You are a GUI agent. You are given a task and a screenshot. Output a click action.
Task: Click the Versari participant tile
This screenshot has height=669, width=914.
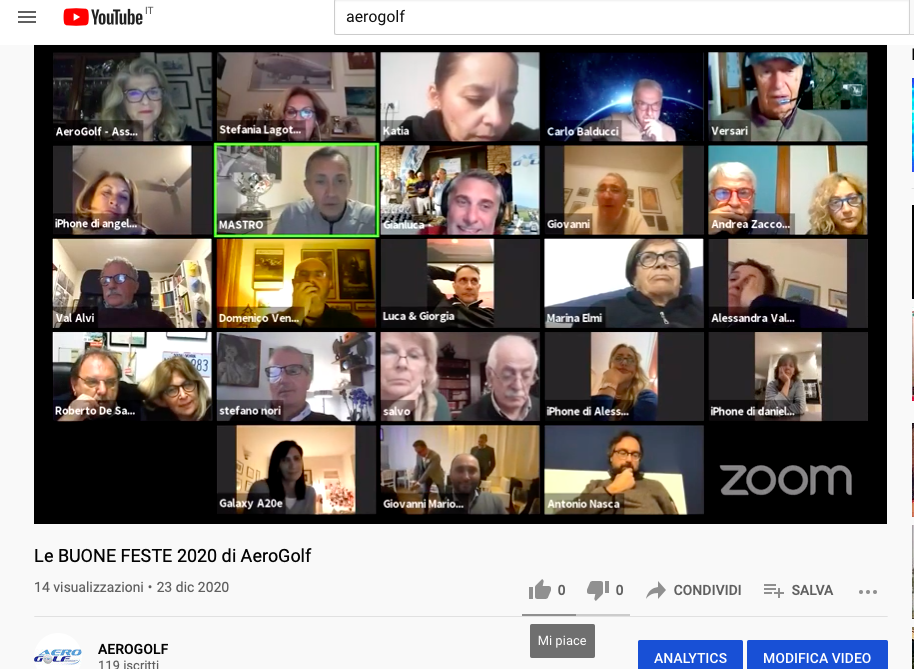(788, 97)
